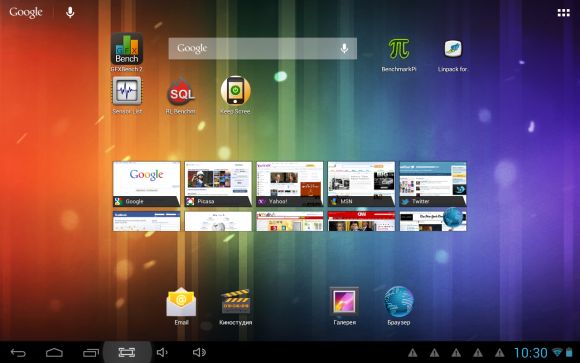Screen dimensions: 580x363
Task: Show recent apps from navigation bar
Action: (91, 353)
